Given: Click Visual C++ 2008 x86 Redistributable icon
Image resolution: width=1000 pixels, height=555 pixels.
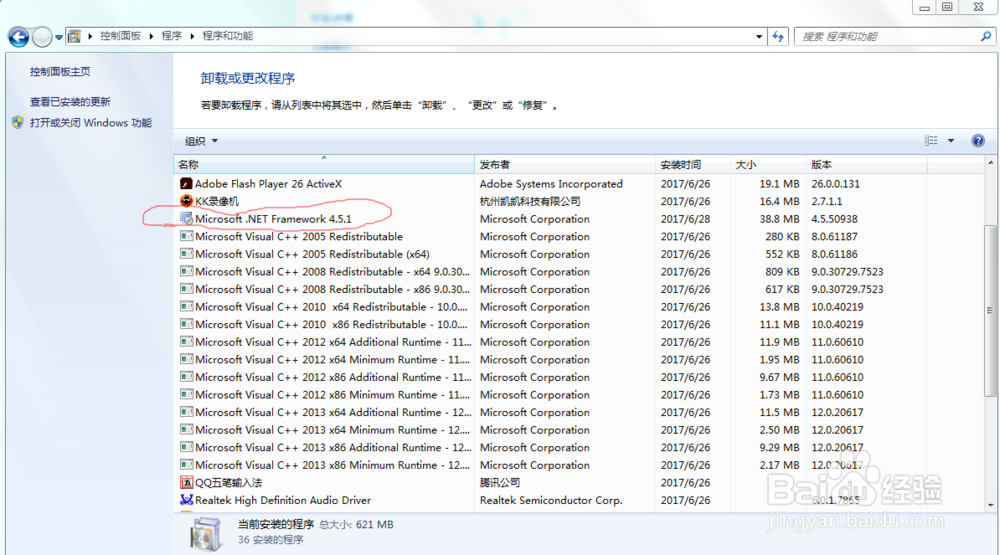Looking at the screenshot, I should tap(186, 289).
